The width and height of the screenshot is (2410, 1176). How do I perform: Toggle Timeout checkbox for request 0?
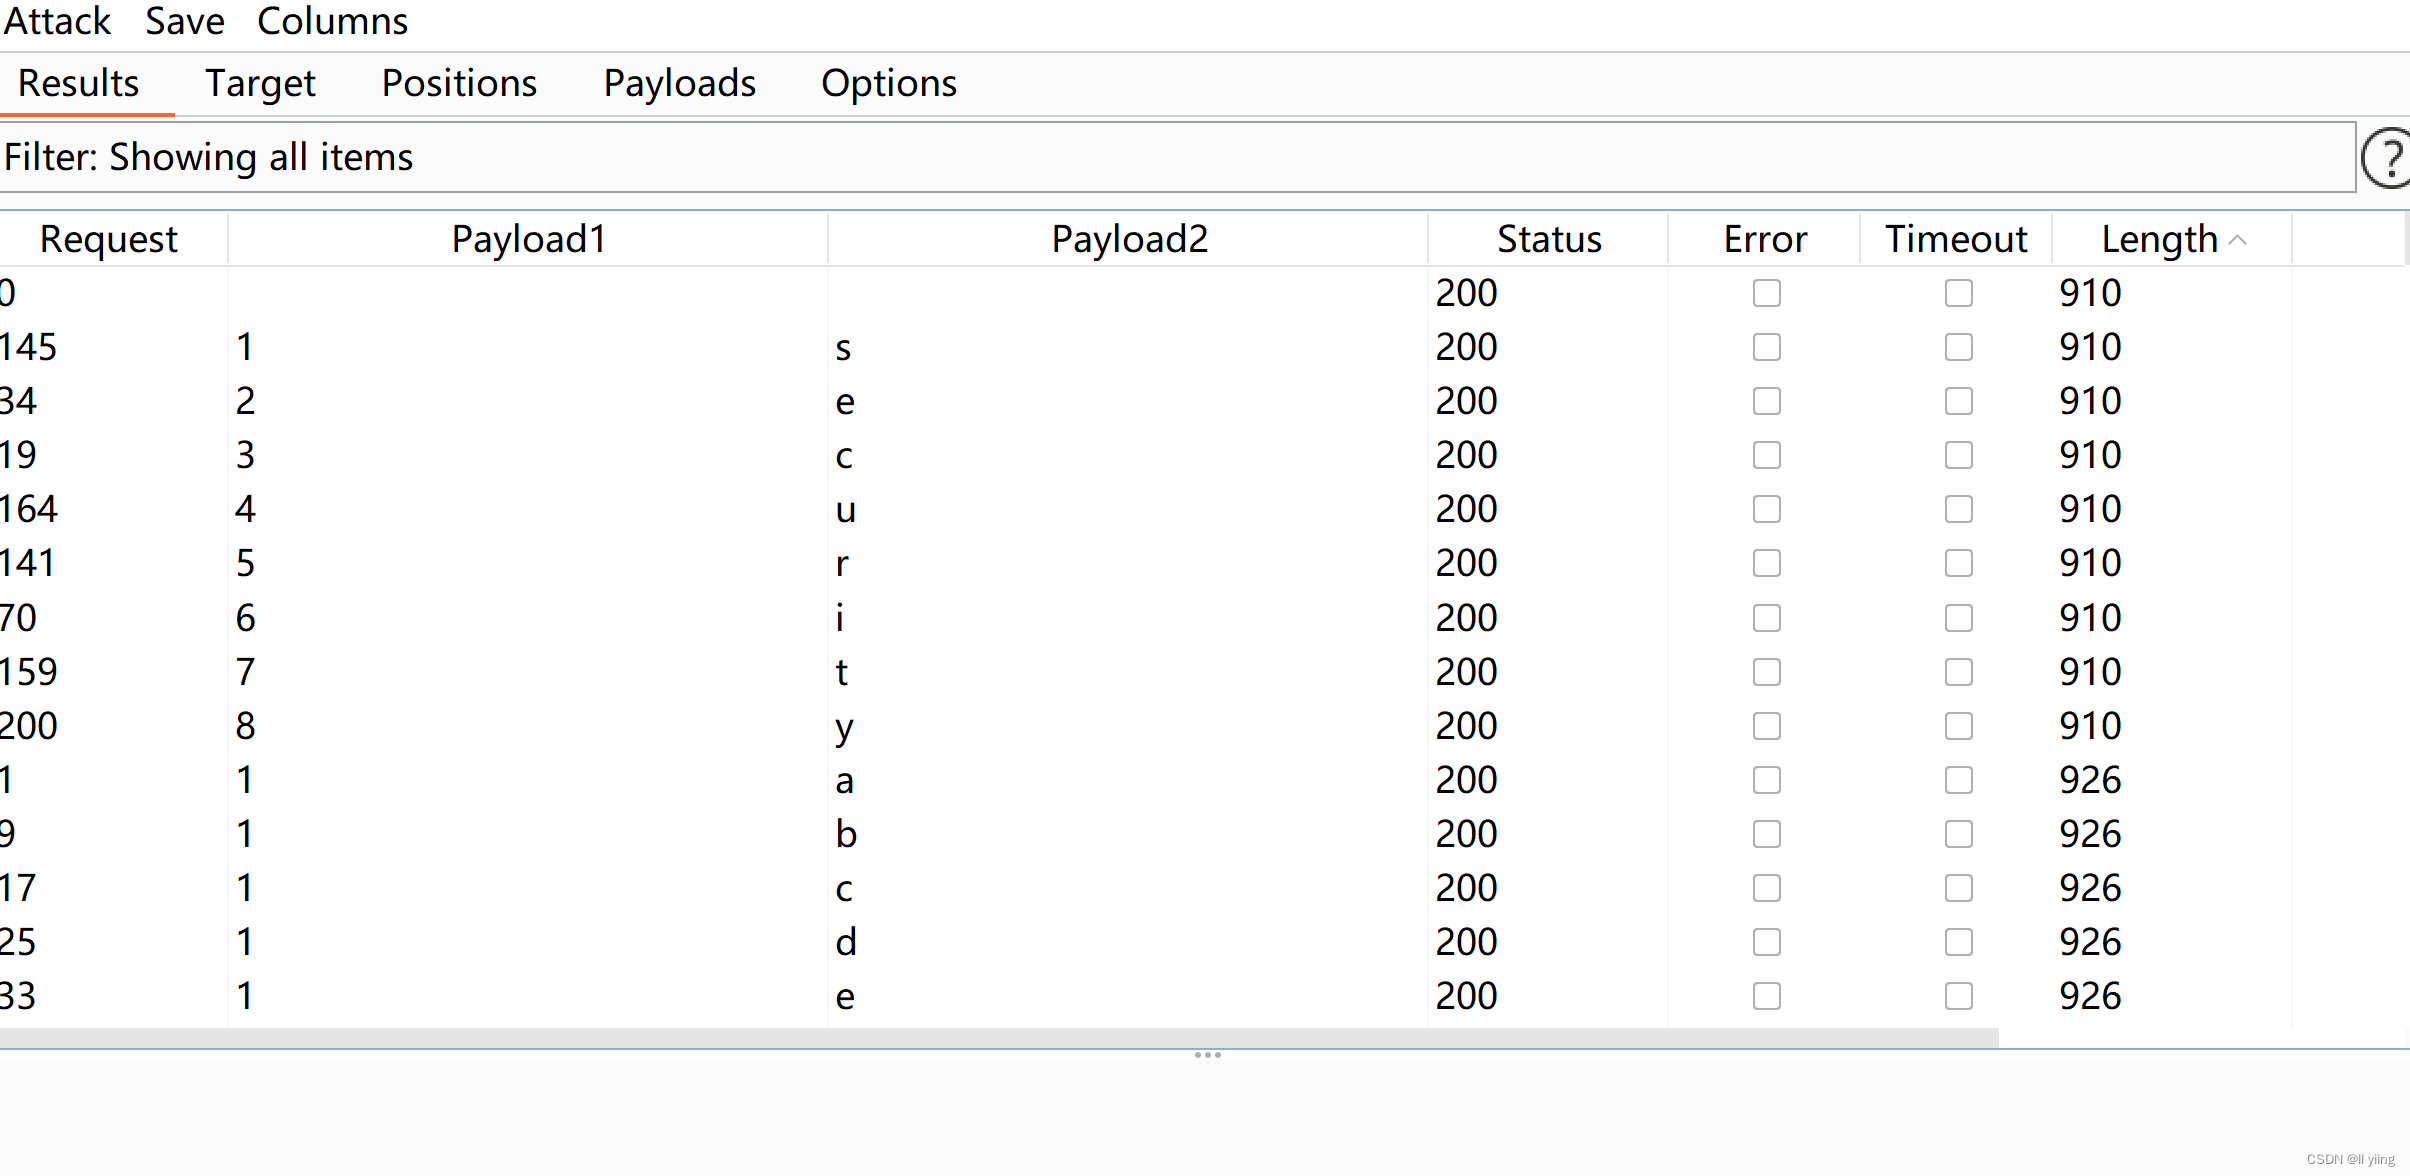pyautogui.click(x=1958, y=293)
